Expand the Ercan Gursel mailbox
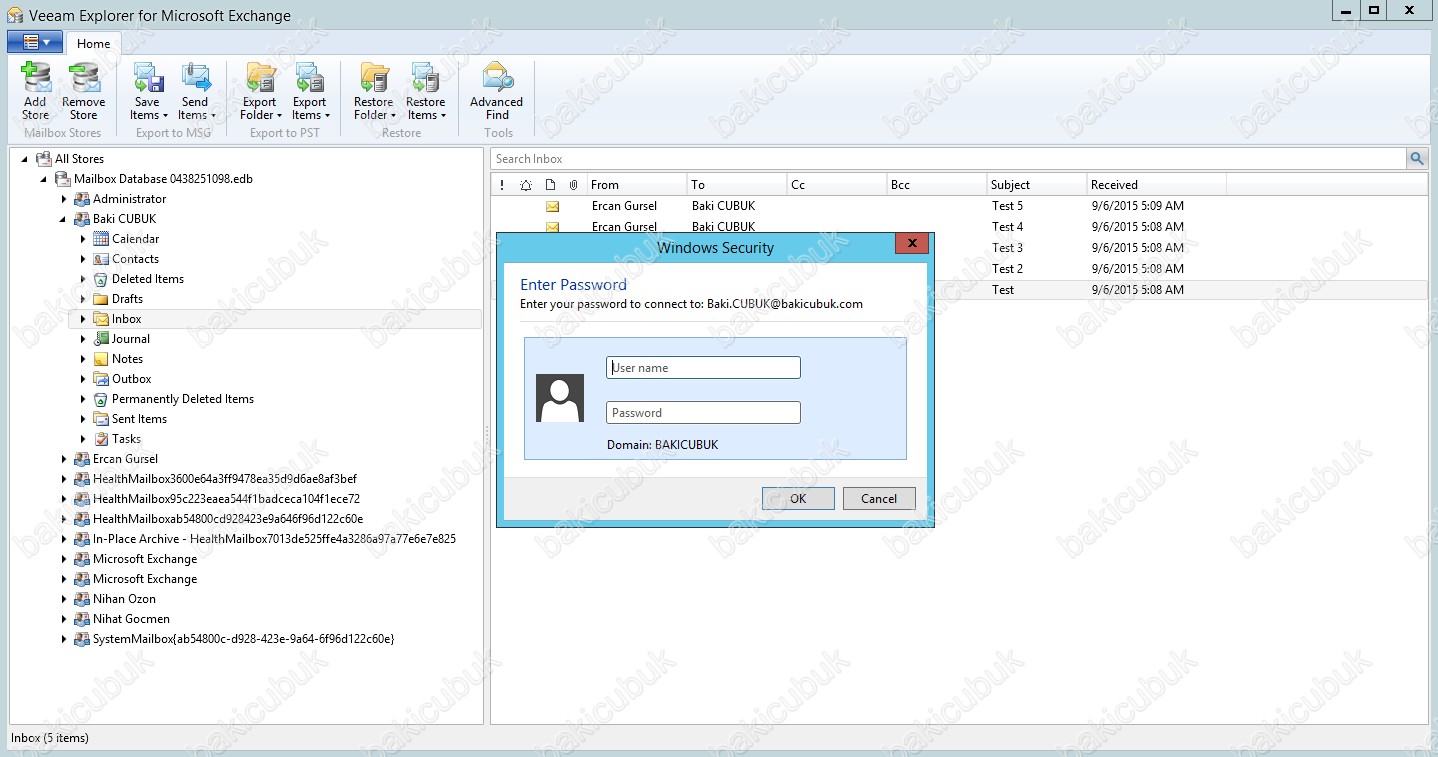 tap(64, 459)
